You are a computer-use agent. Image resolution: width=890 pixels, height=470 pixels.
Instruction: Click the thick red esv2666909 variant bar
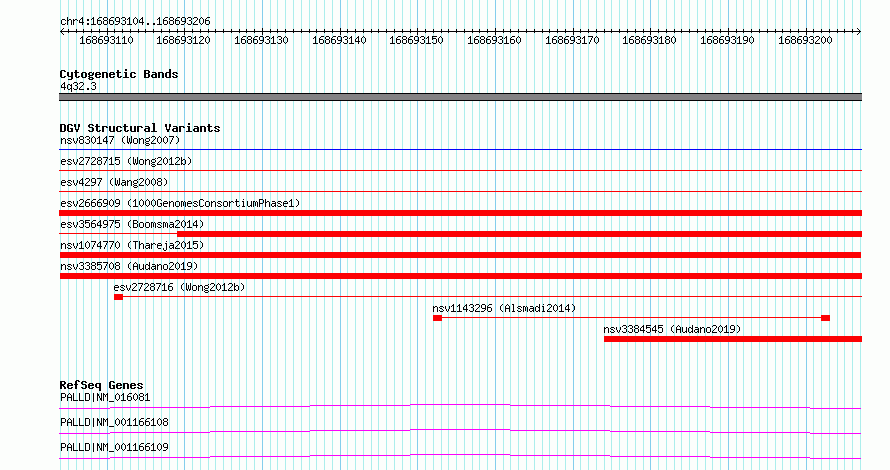pos(460,213)
